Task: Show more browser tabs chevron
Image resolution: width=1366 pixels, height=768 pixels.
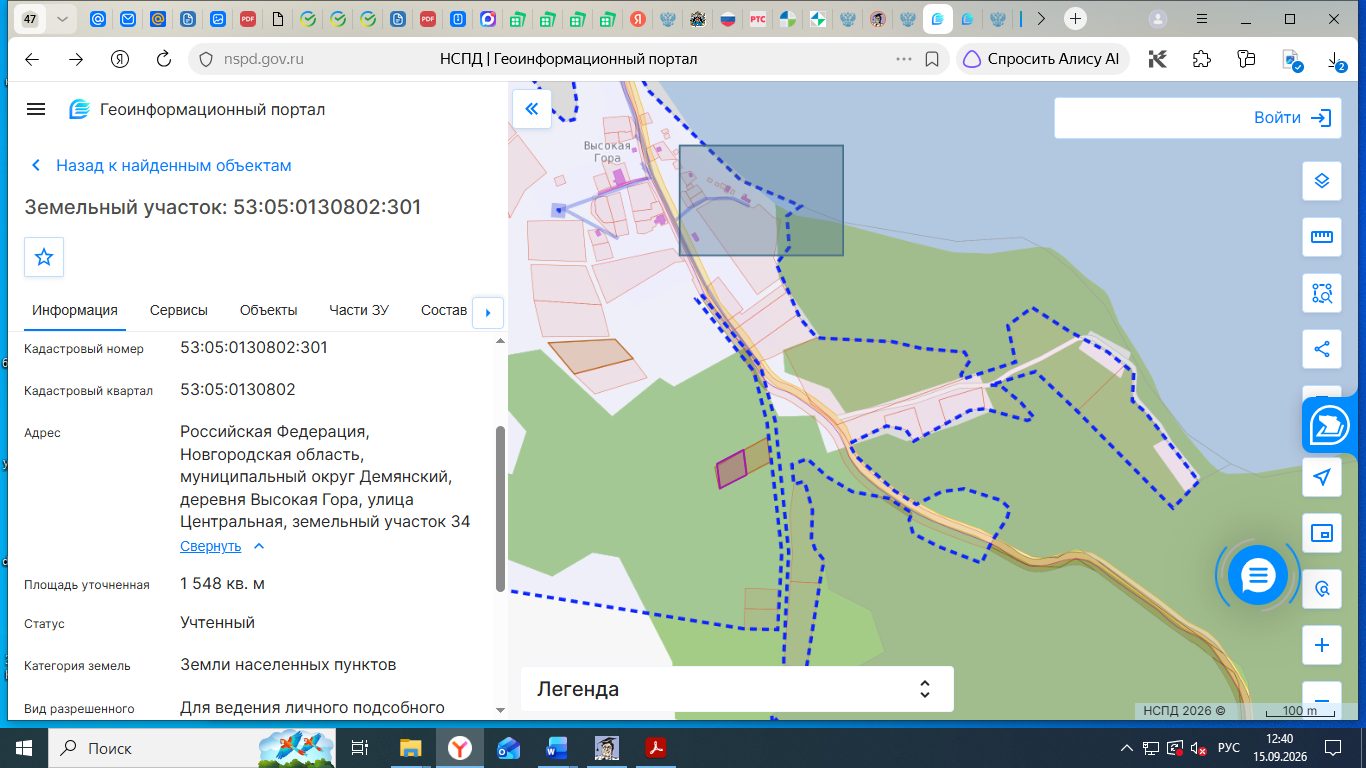Action: tap(1041, 18)
